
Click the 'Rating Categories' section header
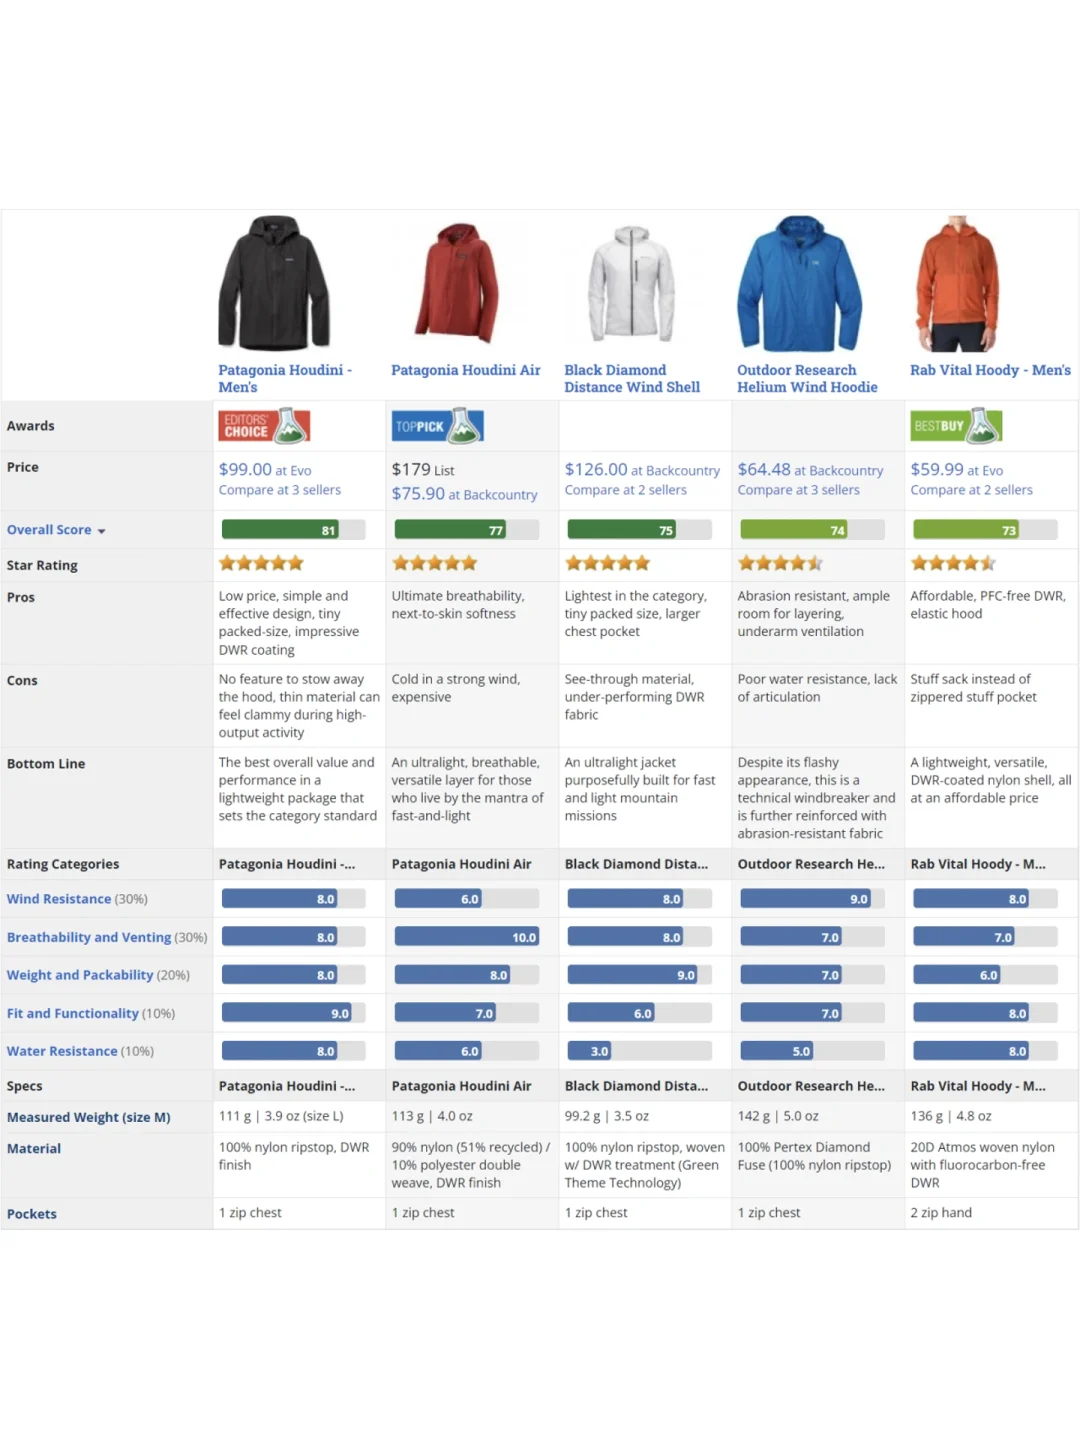pos(63,865)
